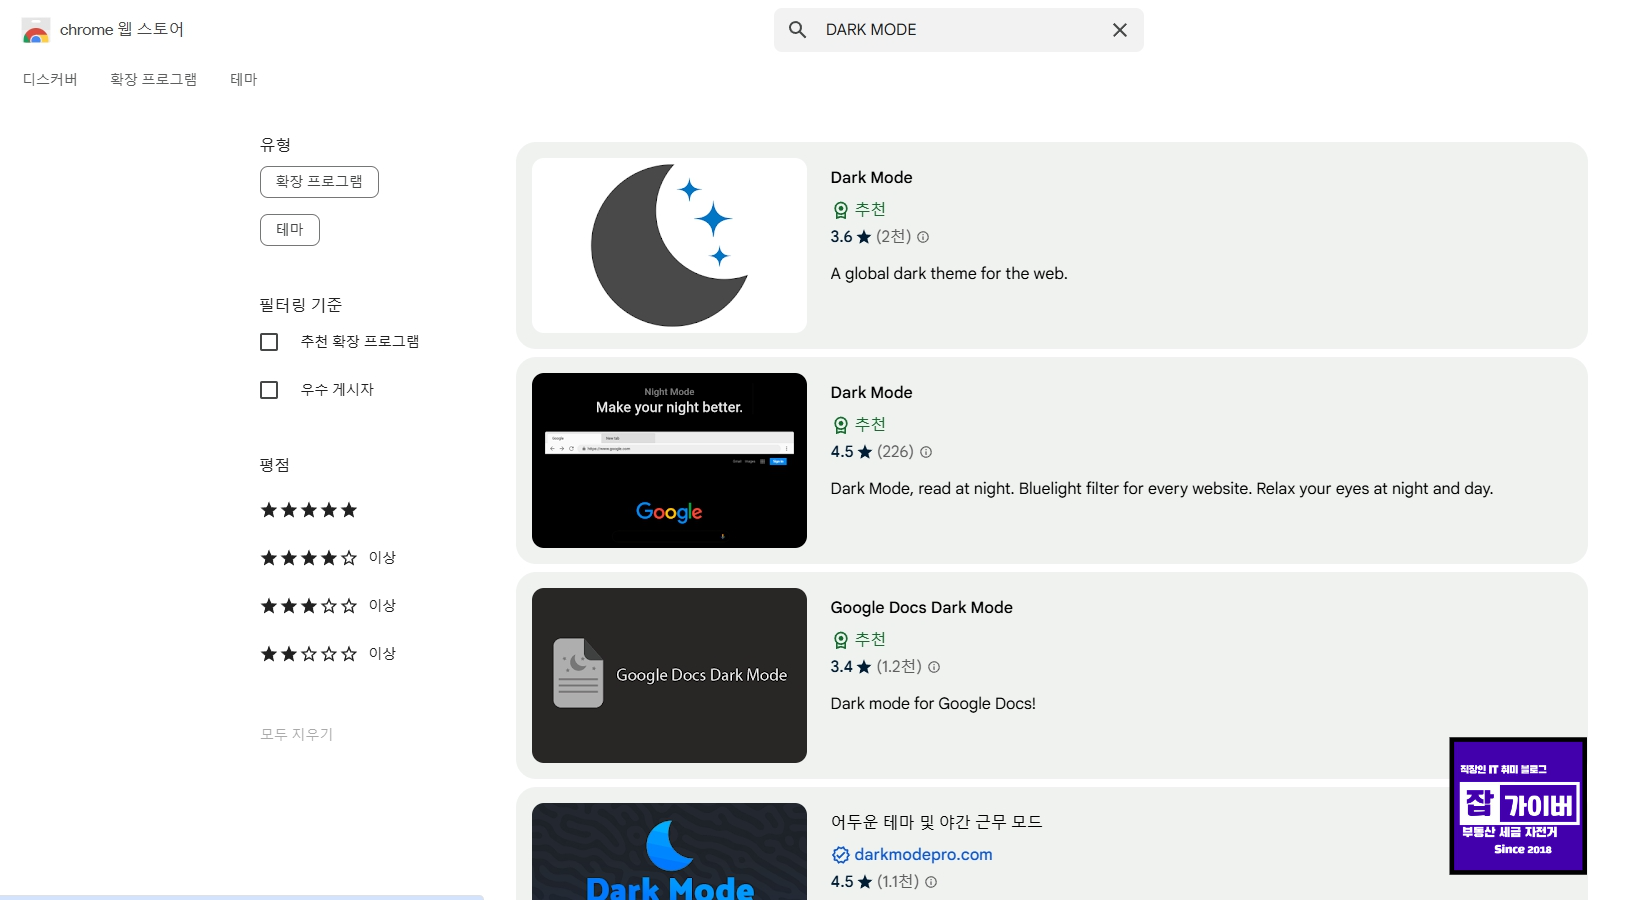
Task: Click the text "A global dark theme for the web."
Action: point(949,273)
